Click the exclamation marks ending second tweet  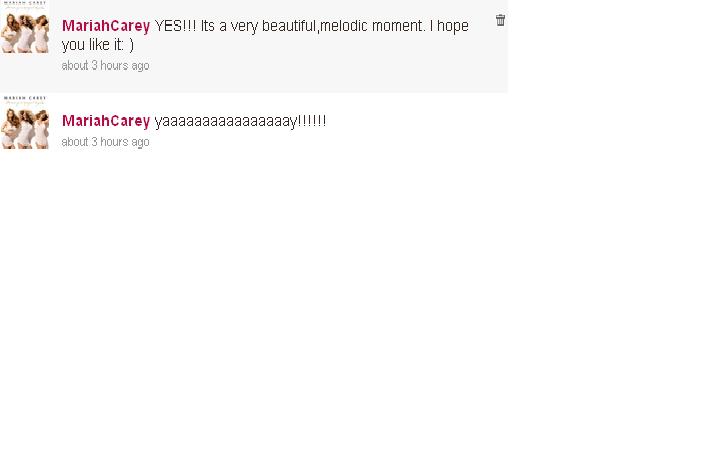312,120
